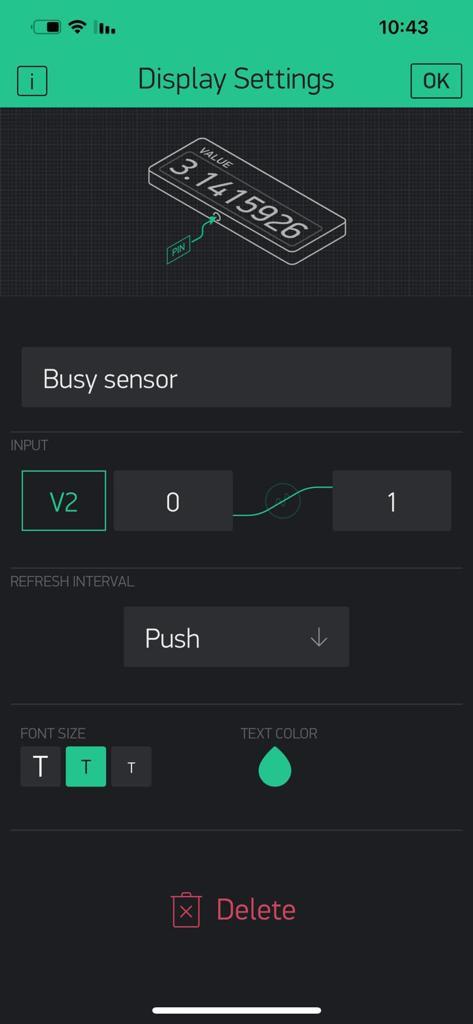Confirm settings with the OK button
The image size is (473, 1024).
[436, 80]
